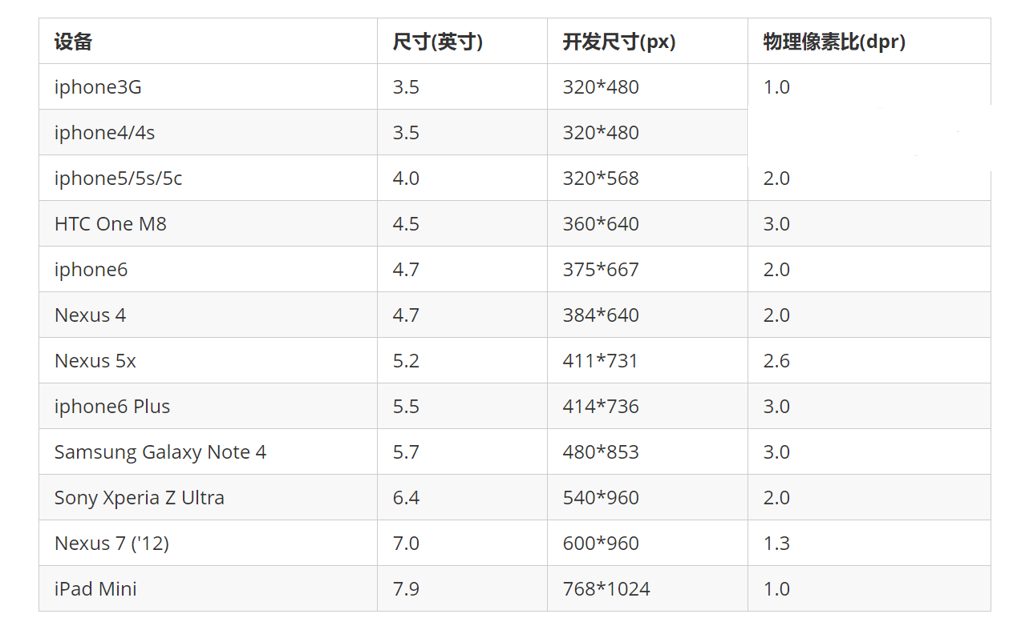This screenshot has width=1009, height=626.
Task: Click the '5.5' size of iphone6 Plus
Action: [x=406, y=407]
